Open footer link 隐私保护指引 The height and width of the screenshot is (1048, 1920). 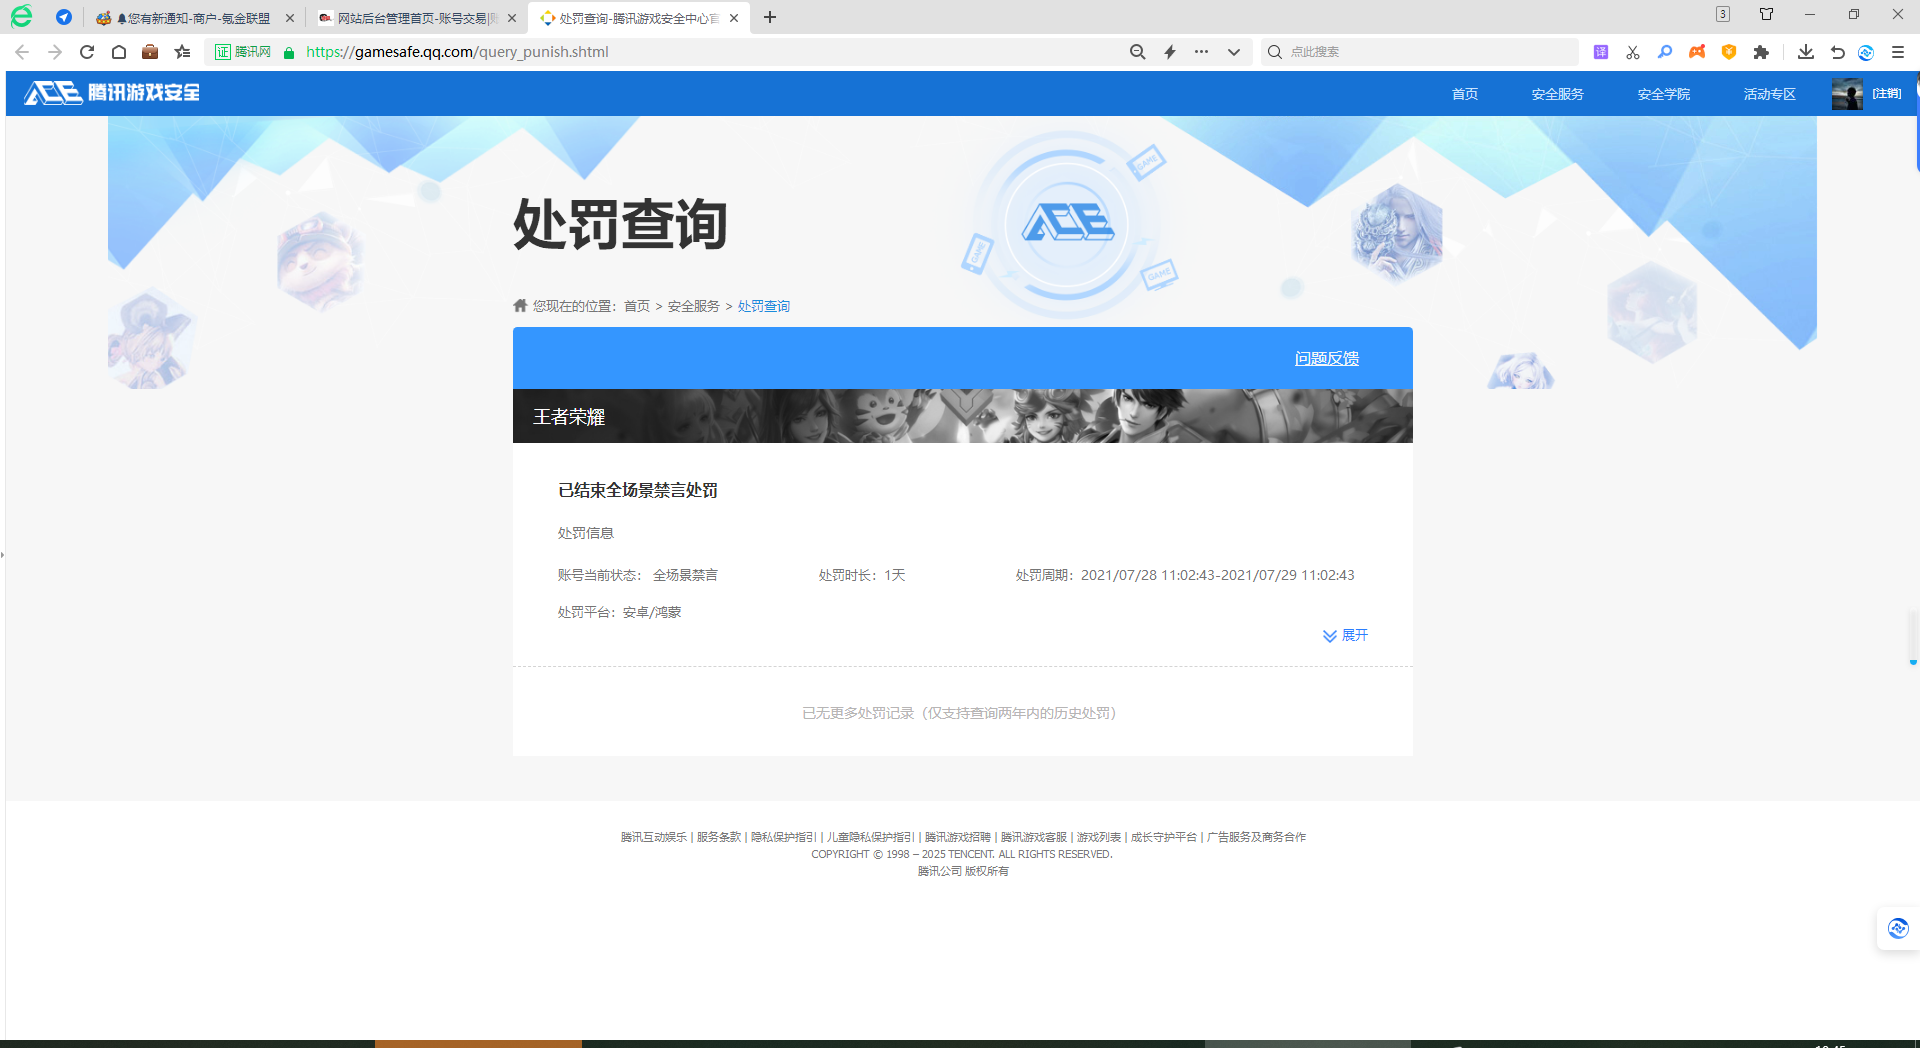point(784,837)
